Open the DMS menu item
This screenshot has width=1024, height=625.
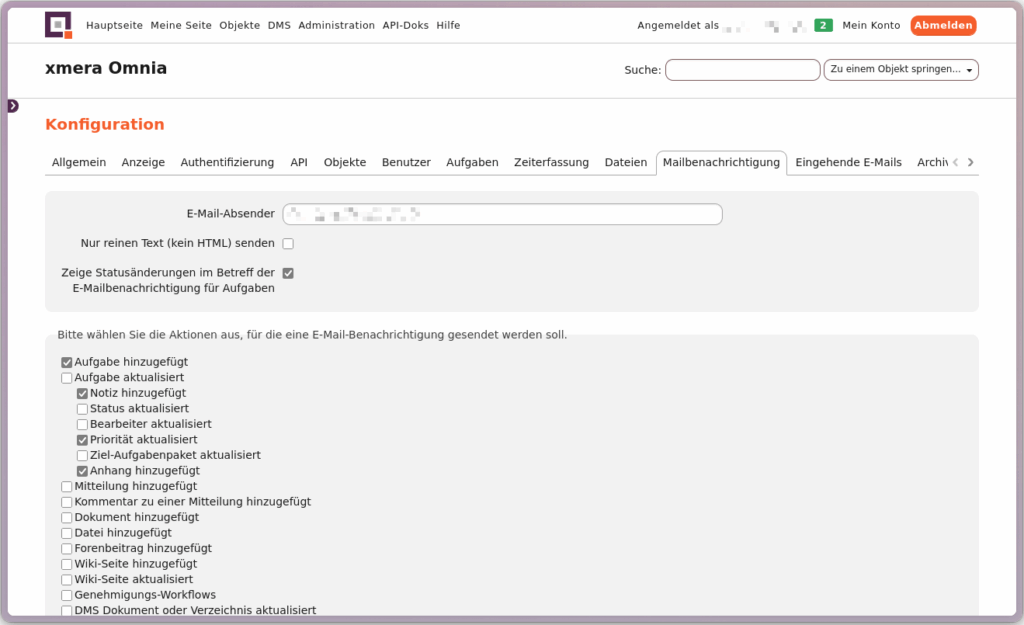tap(279, 25)
